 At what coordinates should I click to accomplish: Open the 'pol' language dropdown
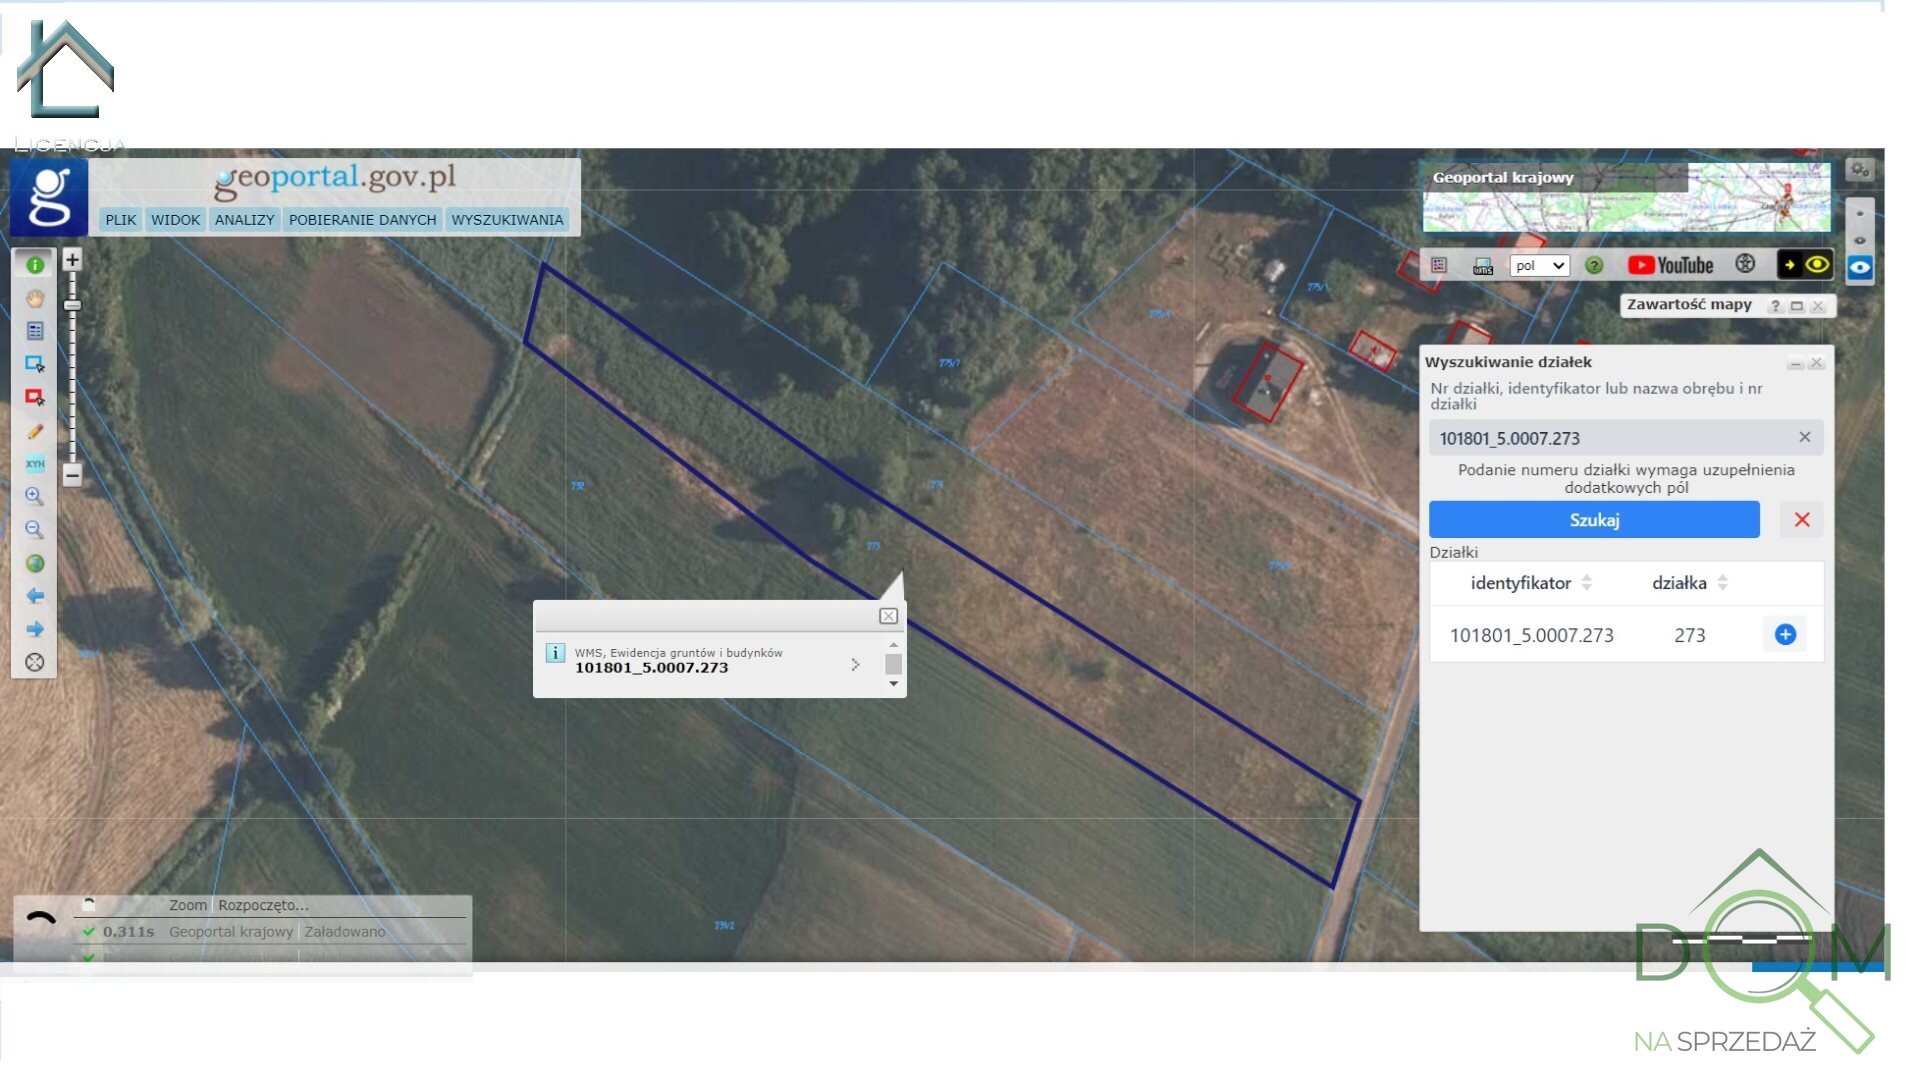click(x=1539, y=265)
